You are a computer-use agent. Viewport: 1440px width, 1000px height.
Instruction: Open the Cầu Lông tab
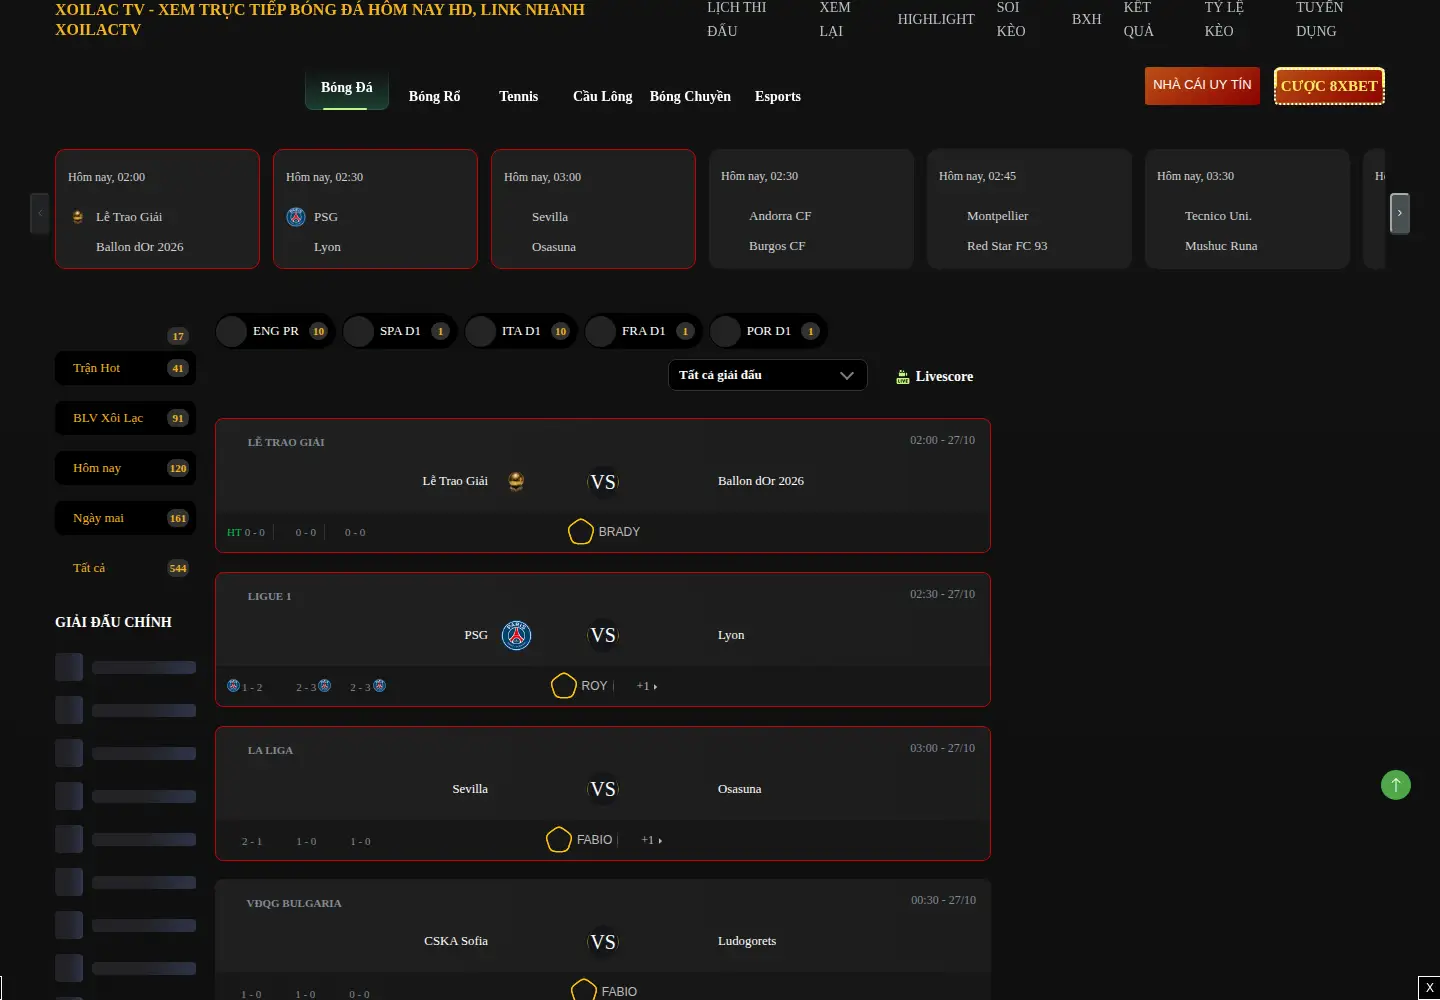click(603, 96)
